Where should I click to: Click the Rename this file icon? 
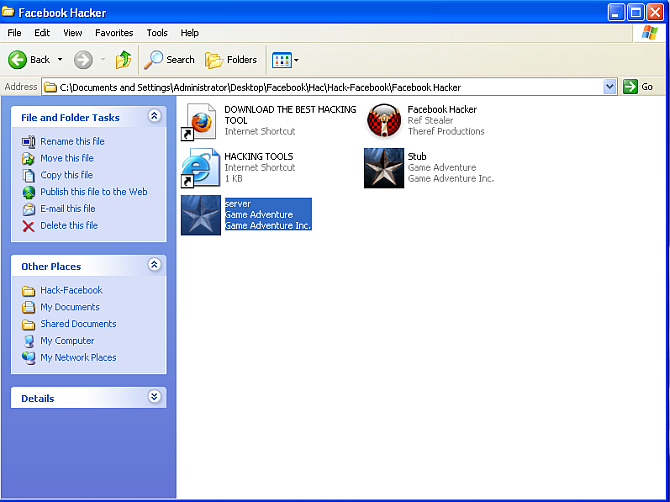click(x=29, y=141)
